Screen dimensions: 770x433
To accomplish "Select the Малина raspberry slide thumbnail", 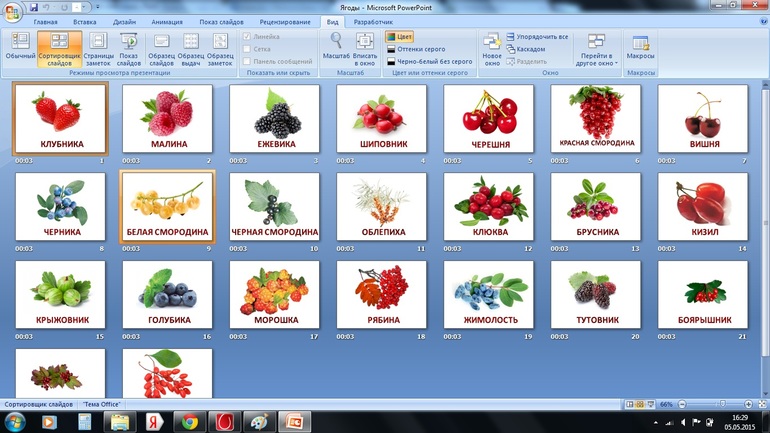I will coord(167,118).
